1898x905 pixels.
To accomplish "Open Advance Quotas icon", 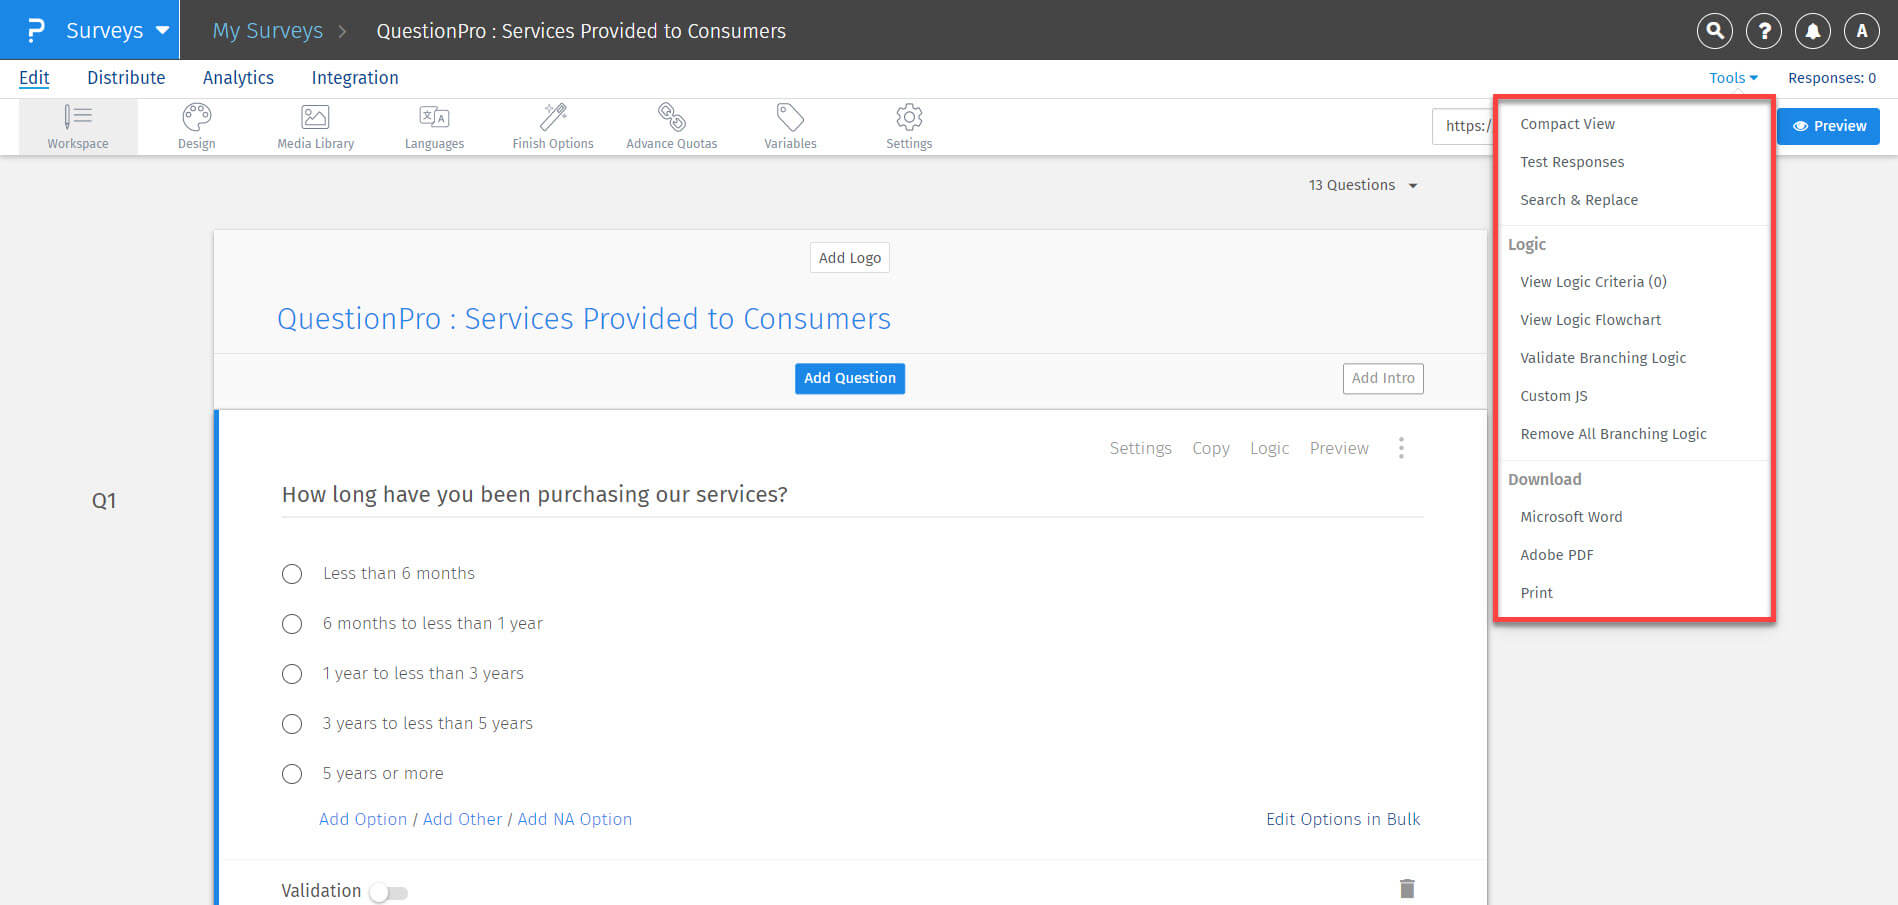I will coord(671,118).
